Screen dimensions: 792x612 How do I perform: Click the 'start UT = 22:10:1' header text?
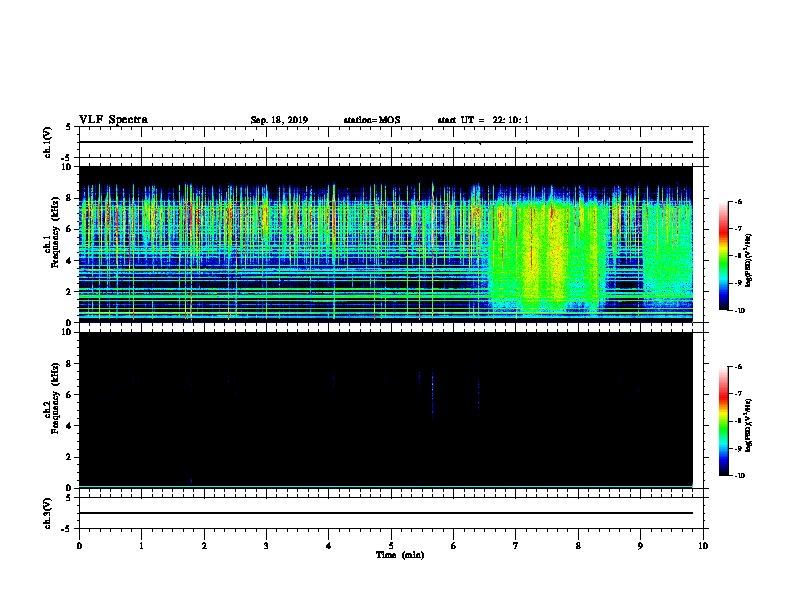[483, 120]
